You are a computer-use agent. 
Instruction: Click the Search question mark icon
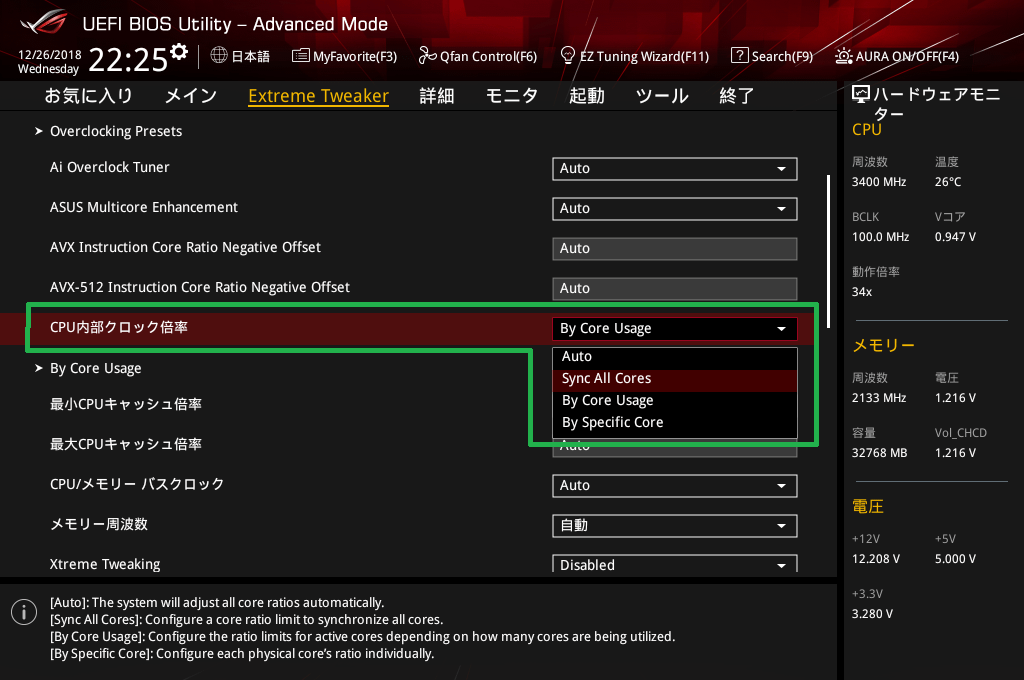pyautogui.click(x=739, y=56)
